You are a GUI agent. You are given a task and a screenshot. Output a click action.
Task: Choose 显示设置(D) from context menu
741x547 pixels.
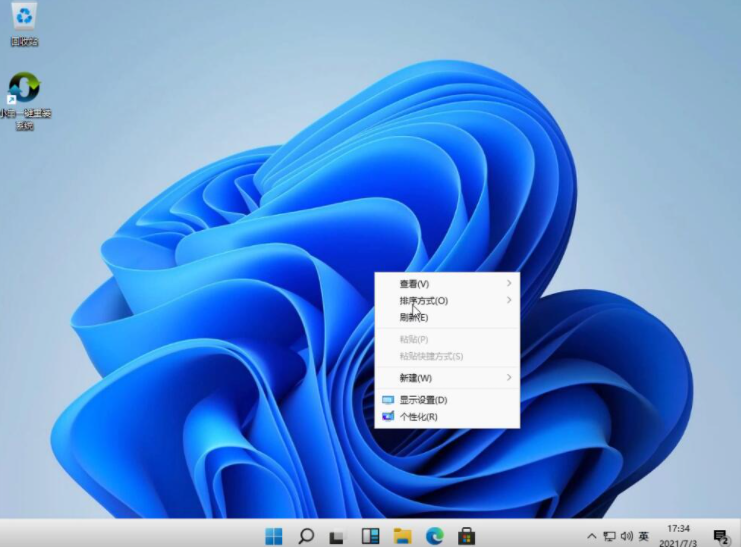pyautogui.click(x=423, y=400)
